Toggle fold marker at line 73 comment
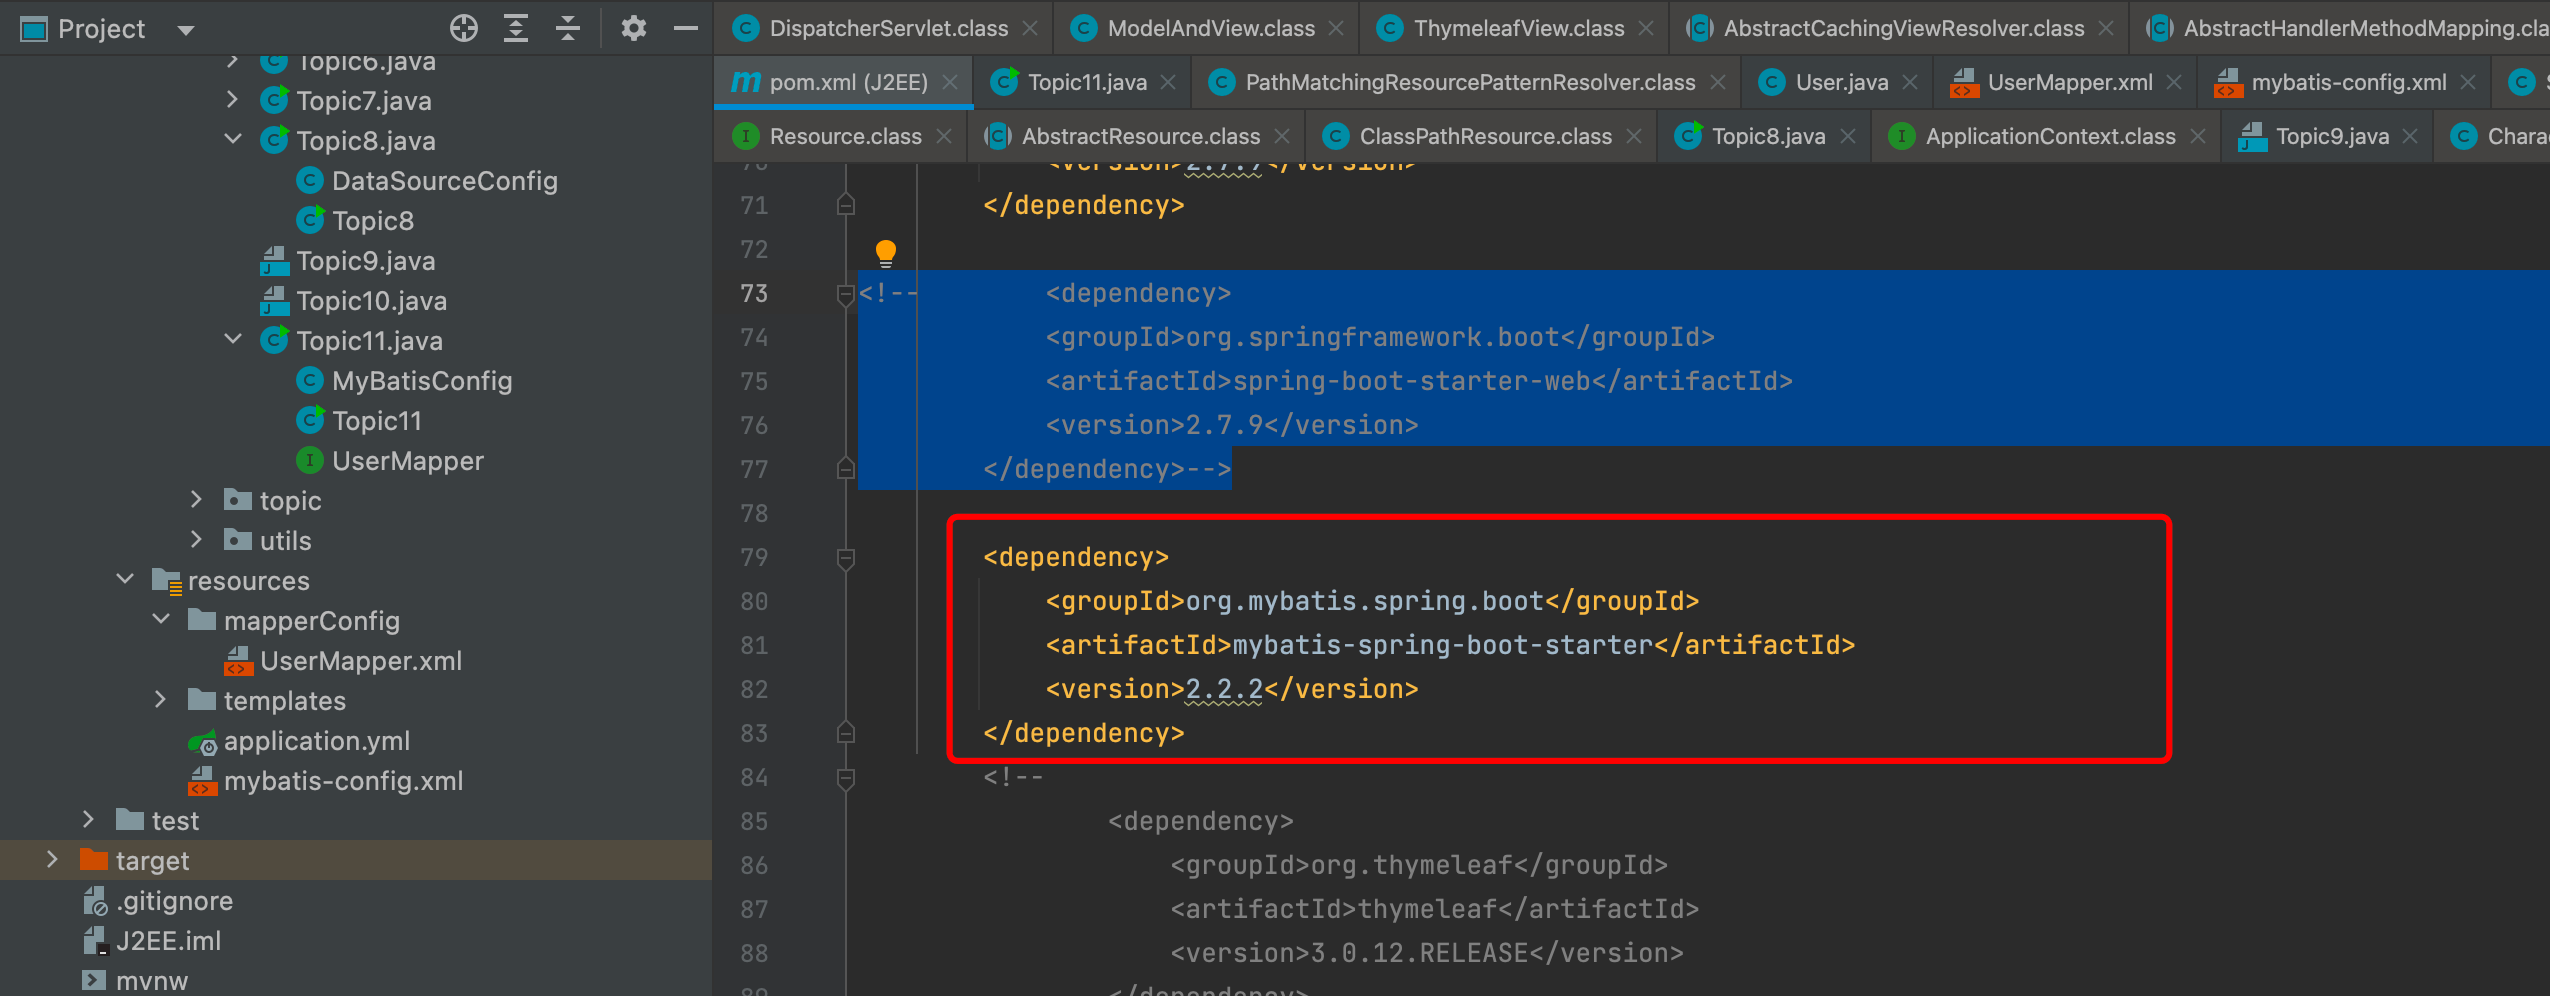 845,294
